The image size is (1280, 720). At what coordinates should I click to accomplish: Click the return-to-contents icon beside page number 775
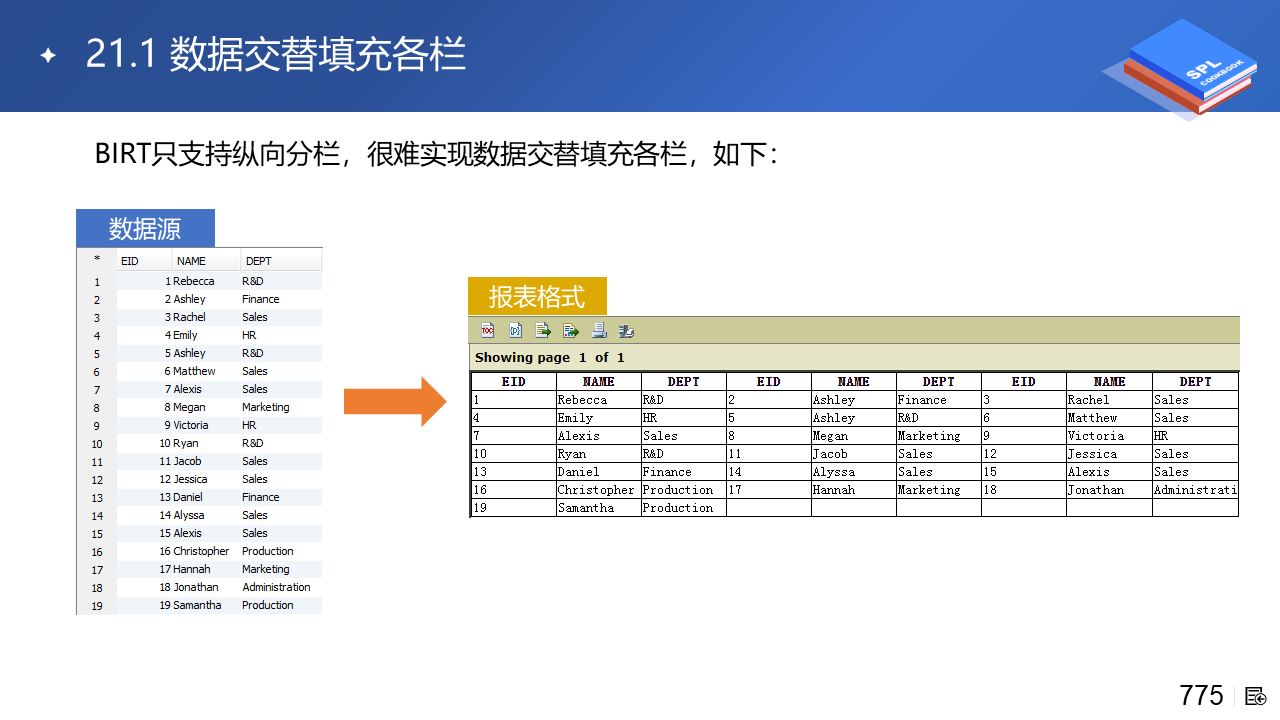point(1256,696)
